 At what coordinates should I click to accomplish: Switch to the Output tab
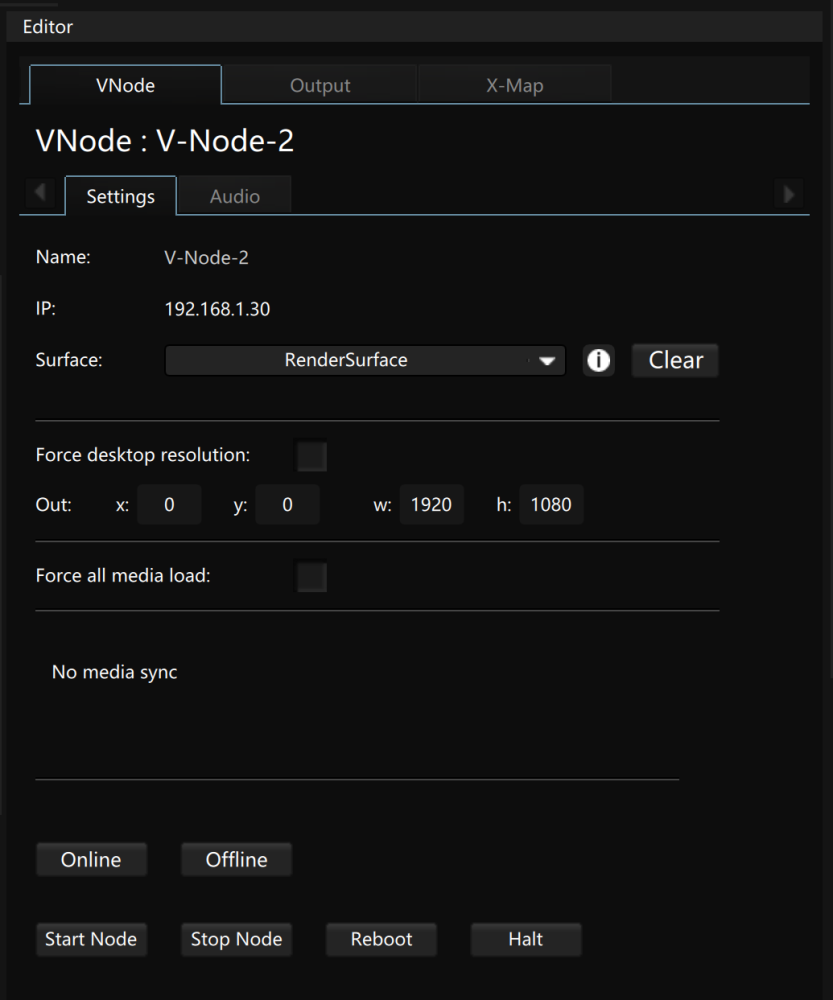tap(320, 86)
